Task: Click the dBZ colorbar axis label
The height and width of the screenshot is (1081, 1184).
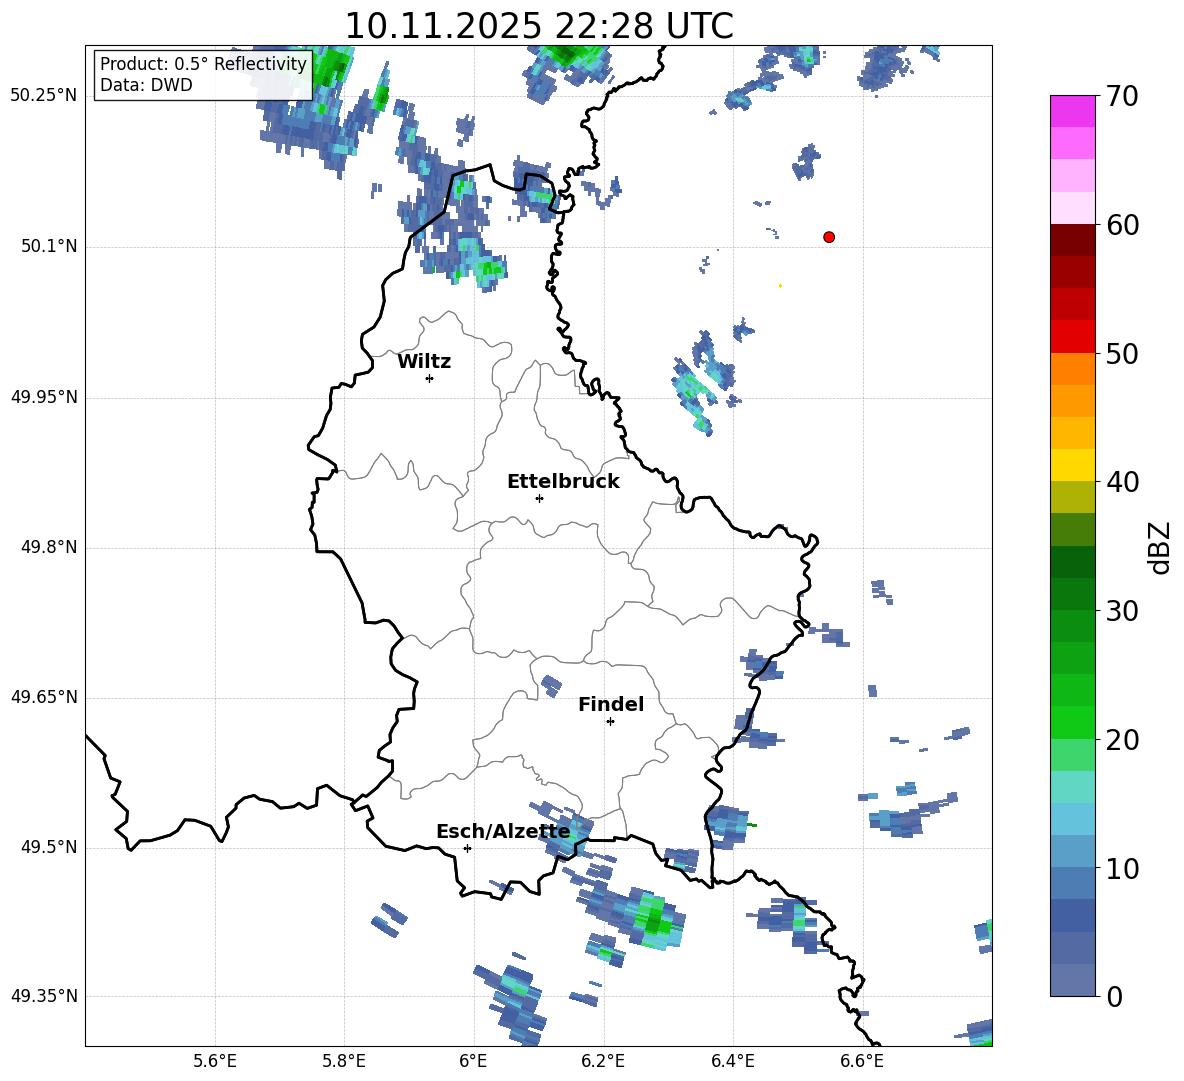Action: click(x=1160, y=547)
